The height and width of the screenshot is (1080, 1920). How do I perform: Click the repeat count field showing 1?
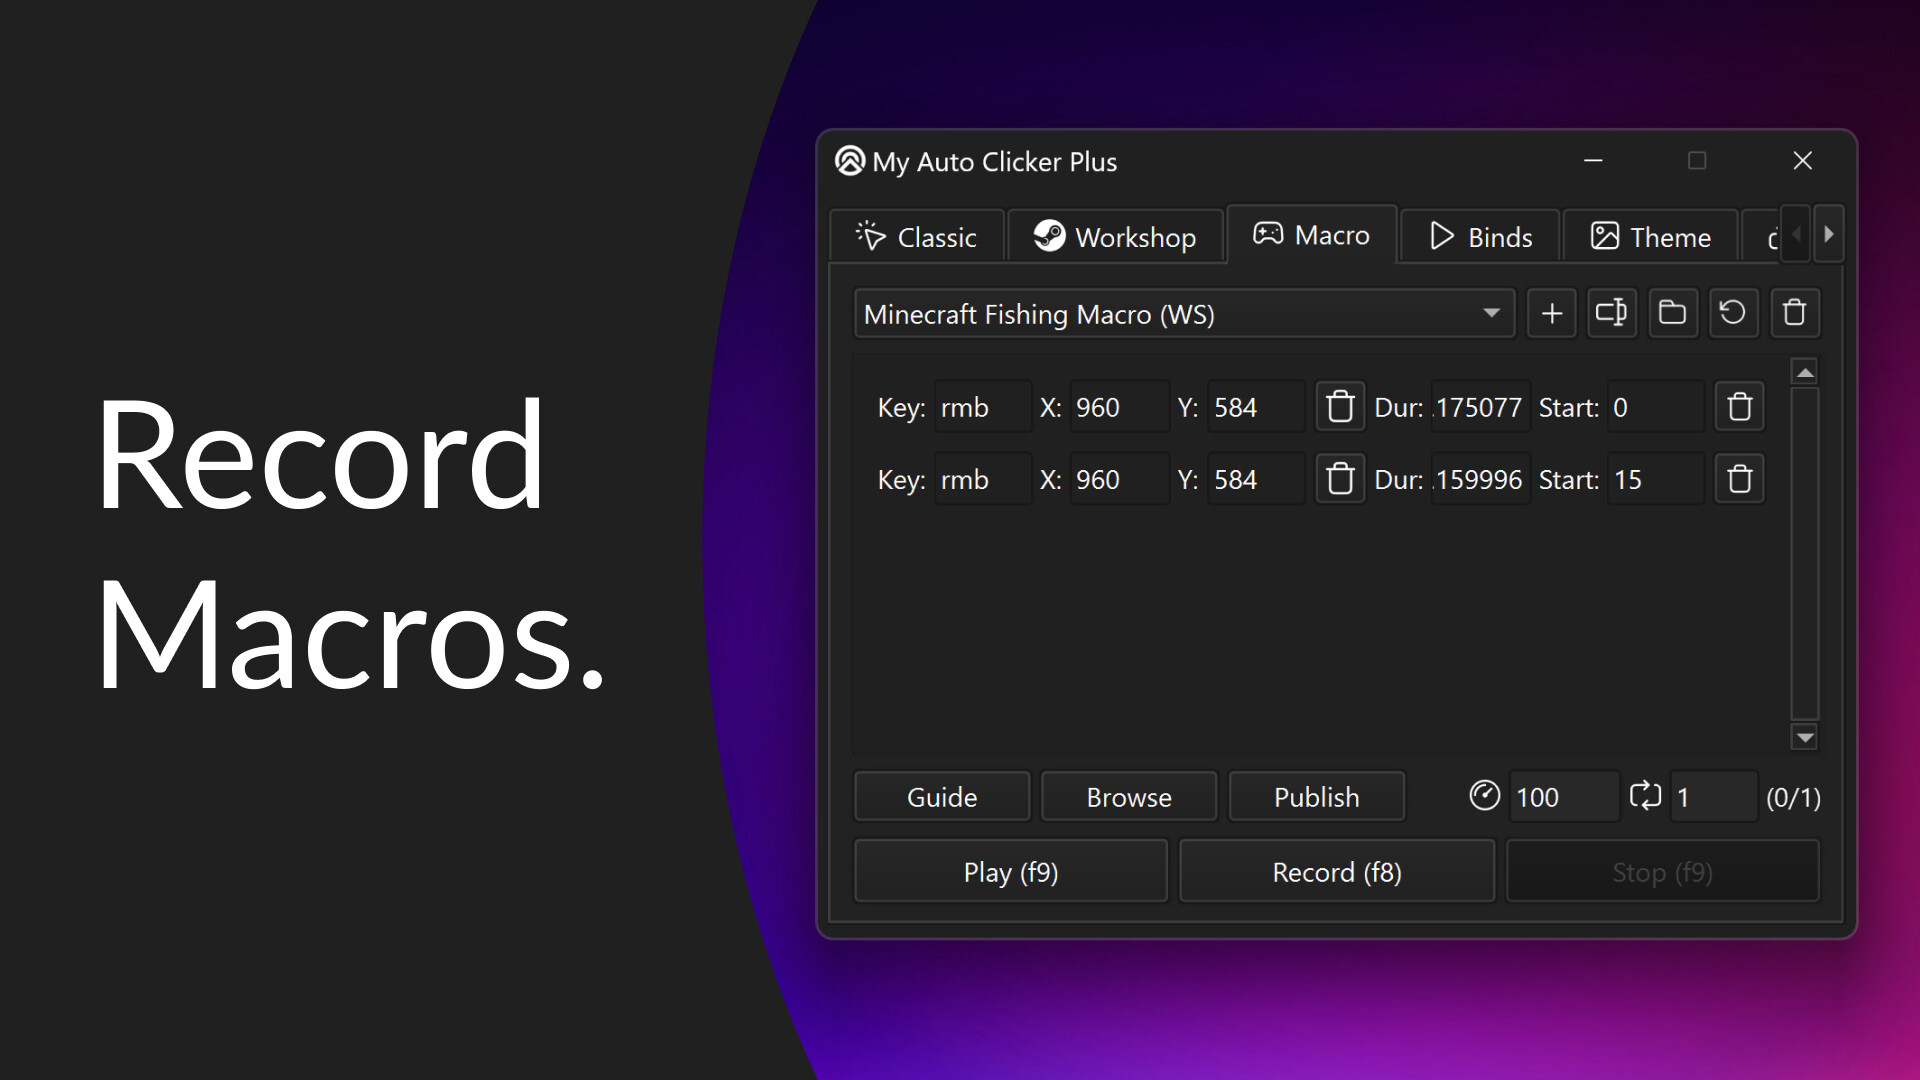click(1713, 797)
